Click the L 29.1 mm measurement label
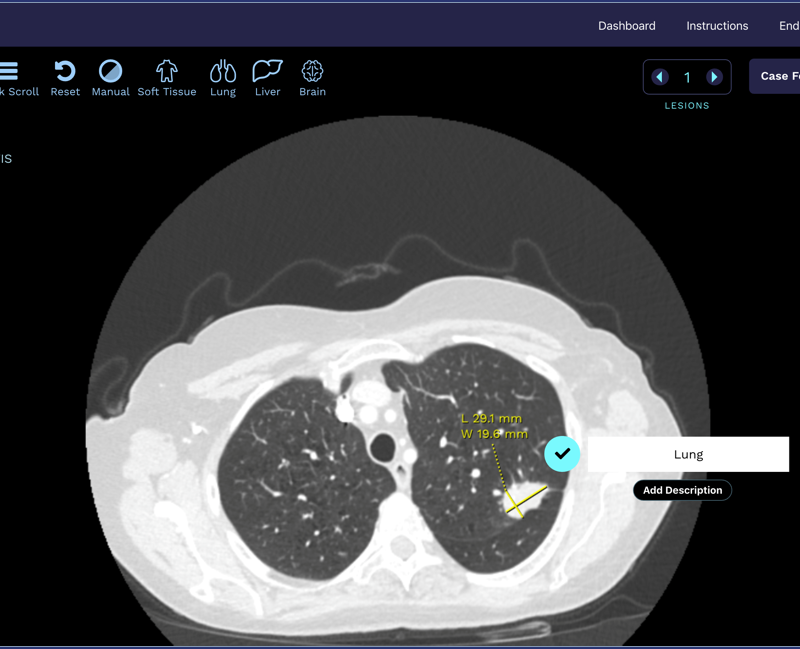Image resolution: width=800 pixels, height=649 pixels. [x=491, y=418]
